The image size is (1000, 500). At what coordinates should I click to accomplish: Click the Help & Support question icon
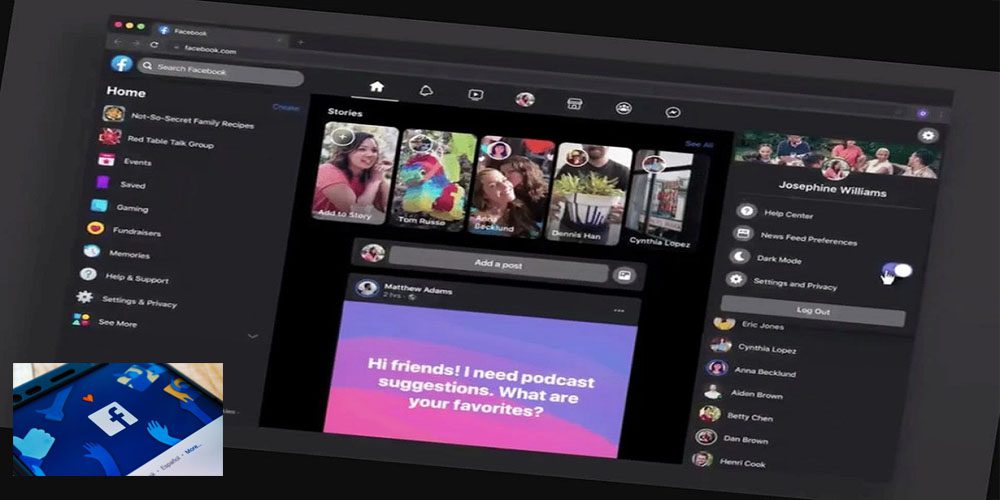click(88, 274)
